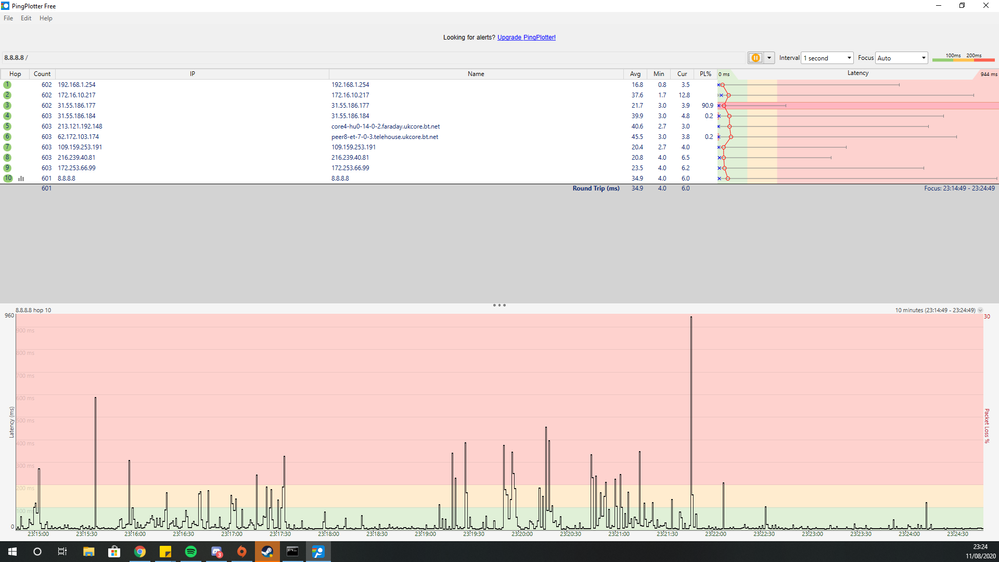Viewport: 999px width, 562px height.
Task: Pause the trace with the orange button
Action: tap(755, 58)
